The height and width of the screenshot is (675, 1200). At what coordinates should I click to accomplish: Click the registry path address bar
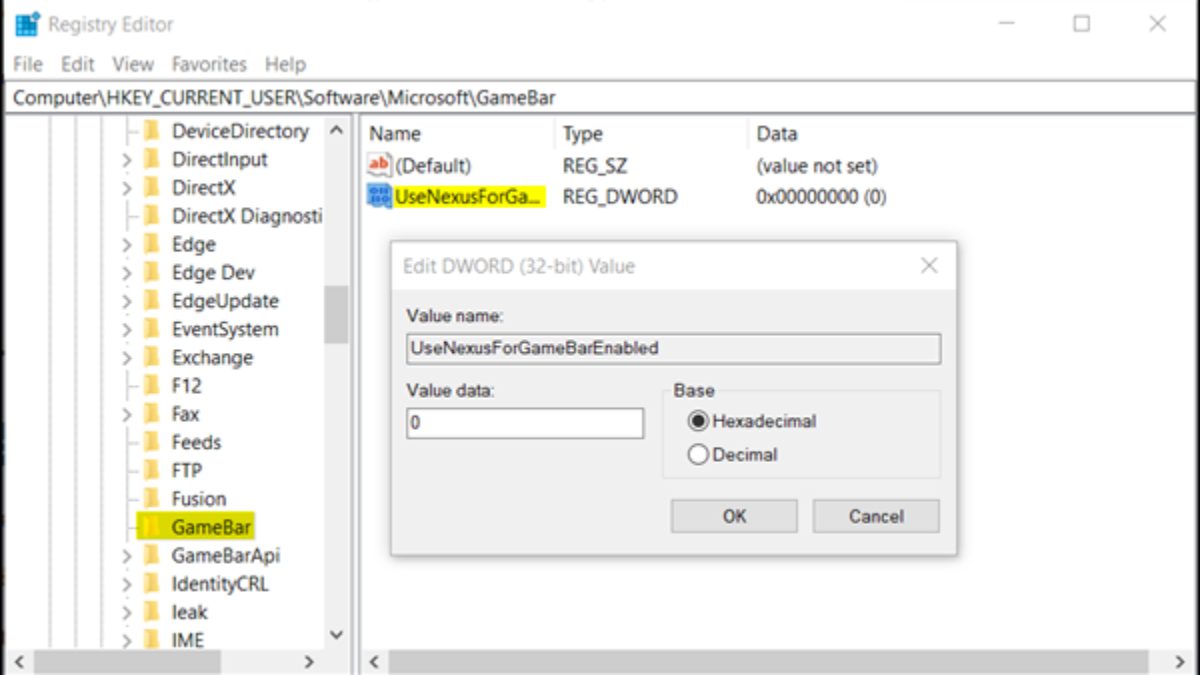pos(600,98)
